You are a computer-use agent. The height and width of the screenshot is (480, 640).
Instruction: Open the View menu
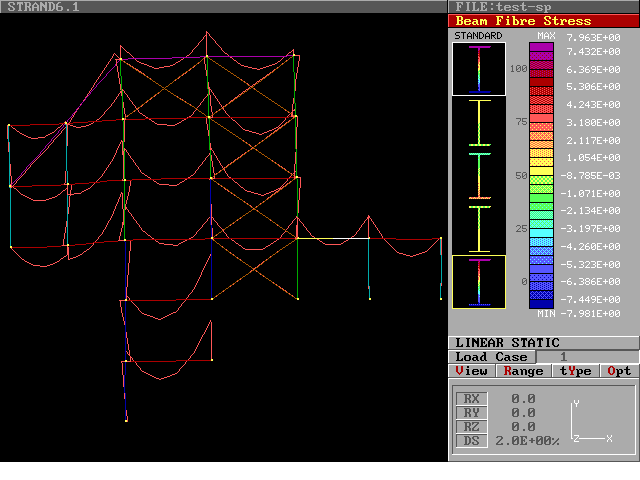[472, 371]
